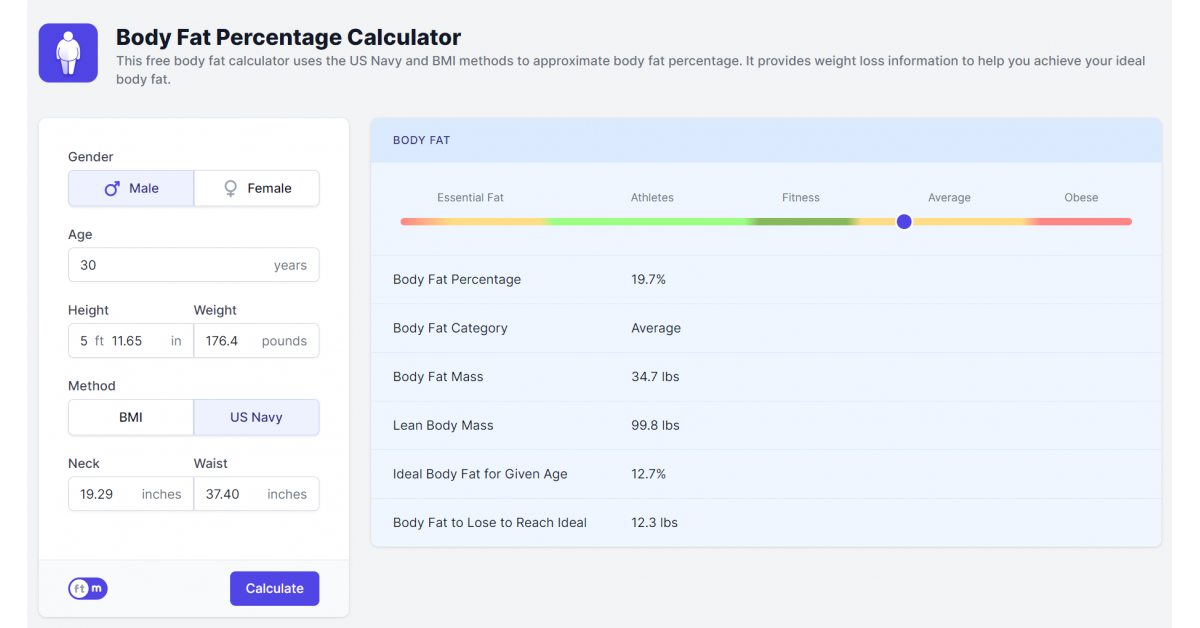The width and height of the screenshot is (1200, 628).
Task: Click the Age input field
Action: 170,266
